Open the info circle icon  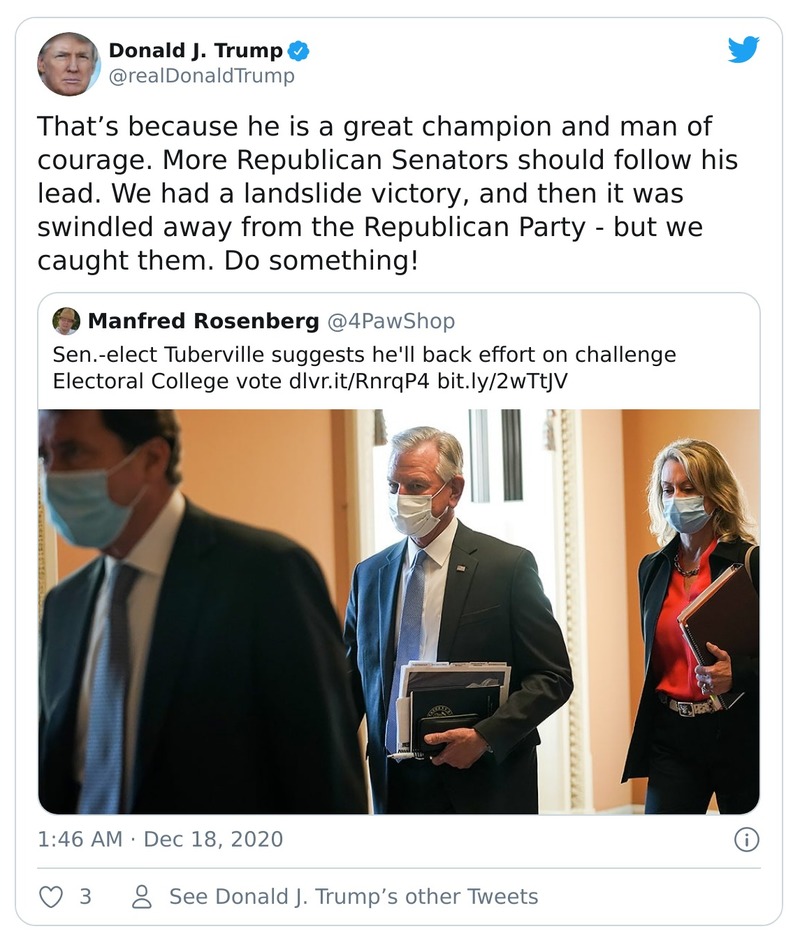[x=746, y=839]
